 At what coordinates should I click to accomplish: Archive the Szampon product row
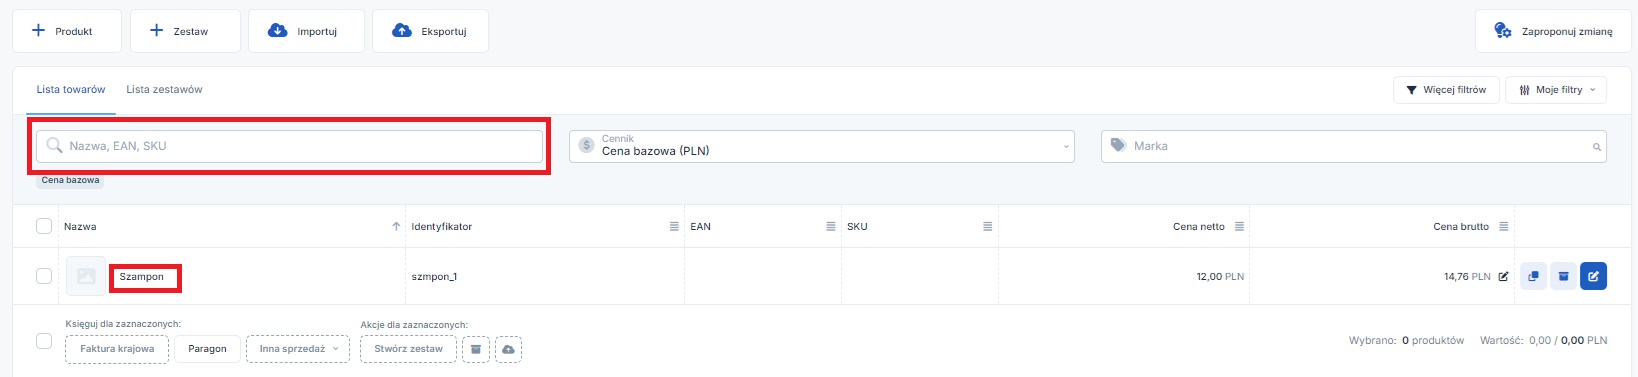(1563, 276)
